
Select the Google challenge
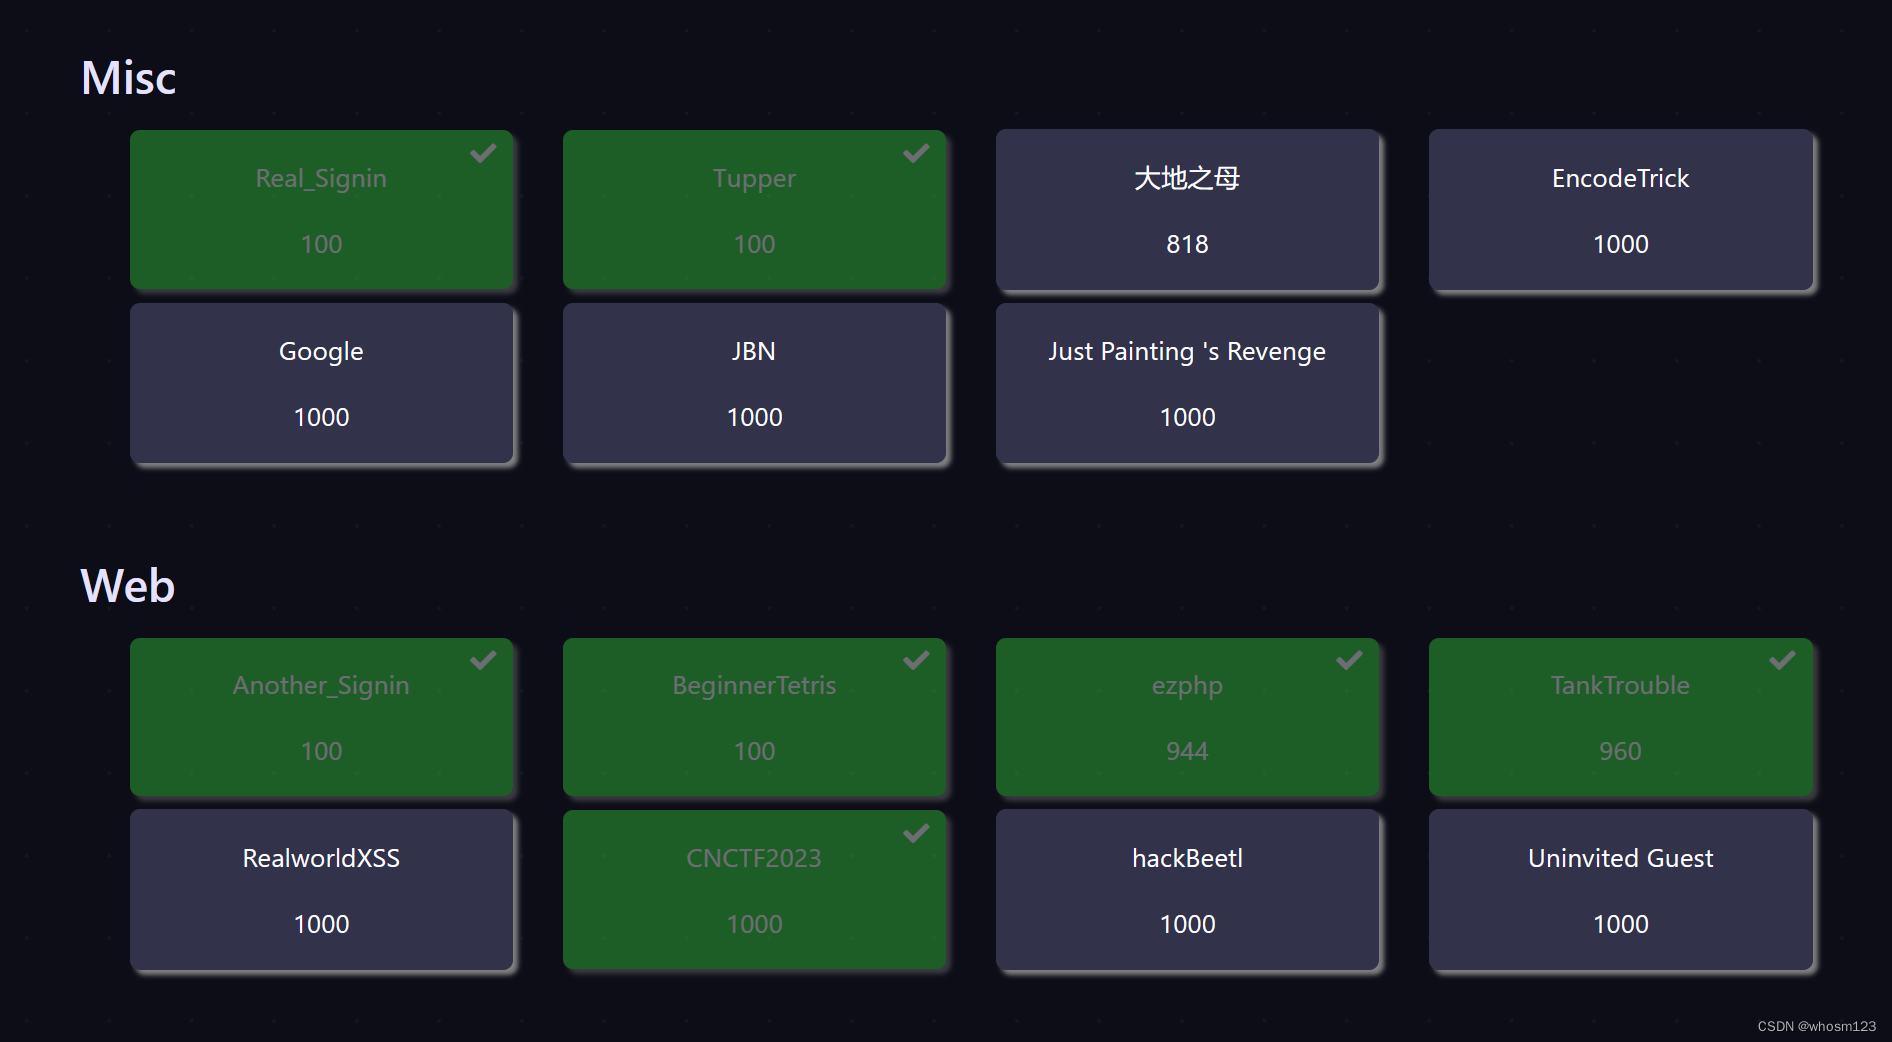pyautogui.click(x=321, y=383)
